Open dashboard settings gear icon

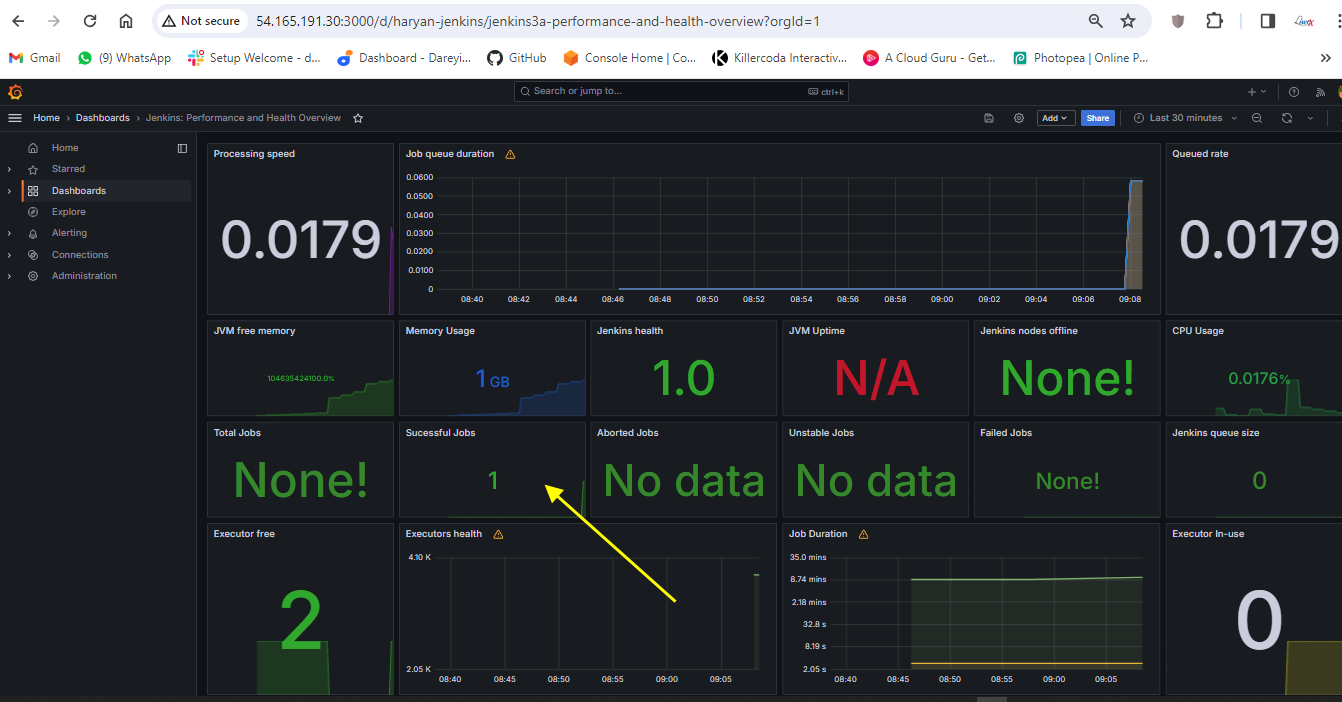click(1019, 118)
